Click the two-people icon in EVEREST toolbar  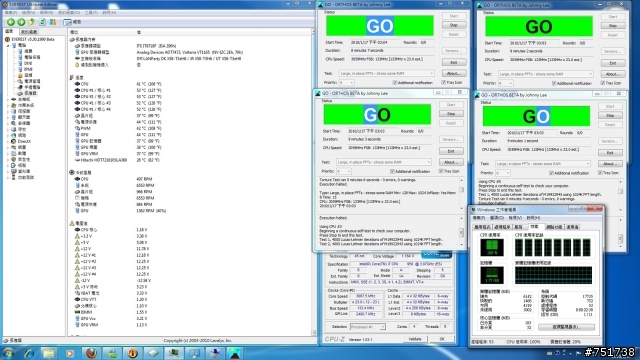pyautogui.click(x=53, y=22)
